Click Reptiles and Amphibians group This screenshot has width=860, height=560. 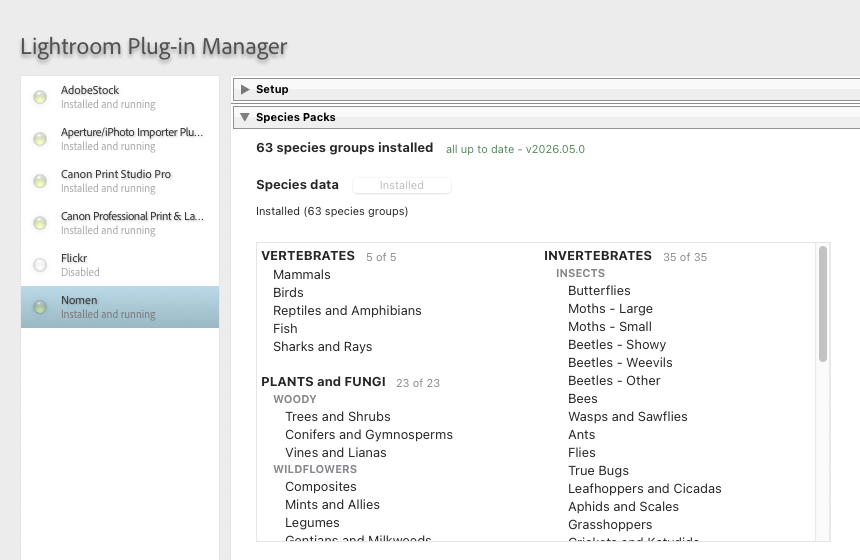pos(347,311)
